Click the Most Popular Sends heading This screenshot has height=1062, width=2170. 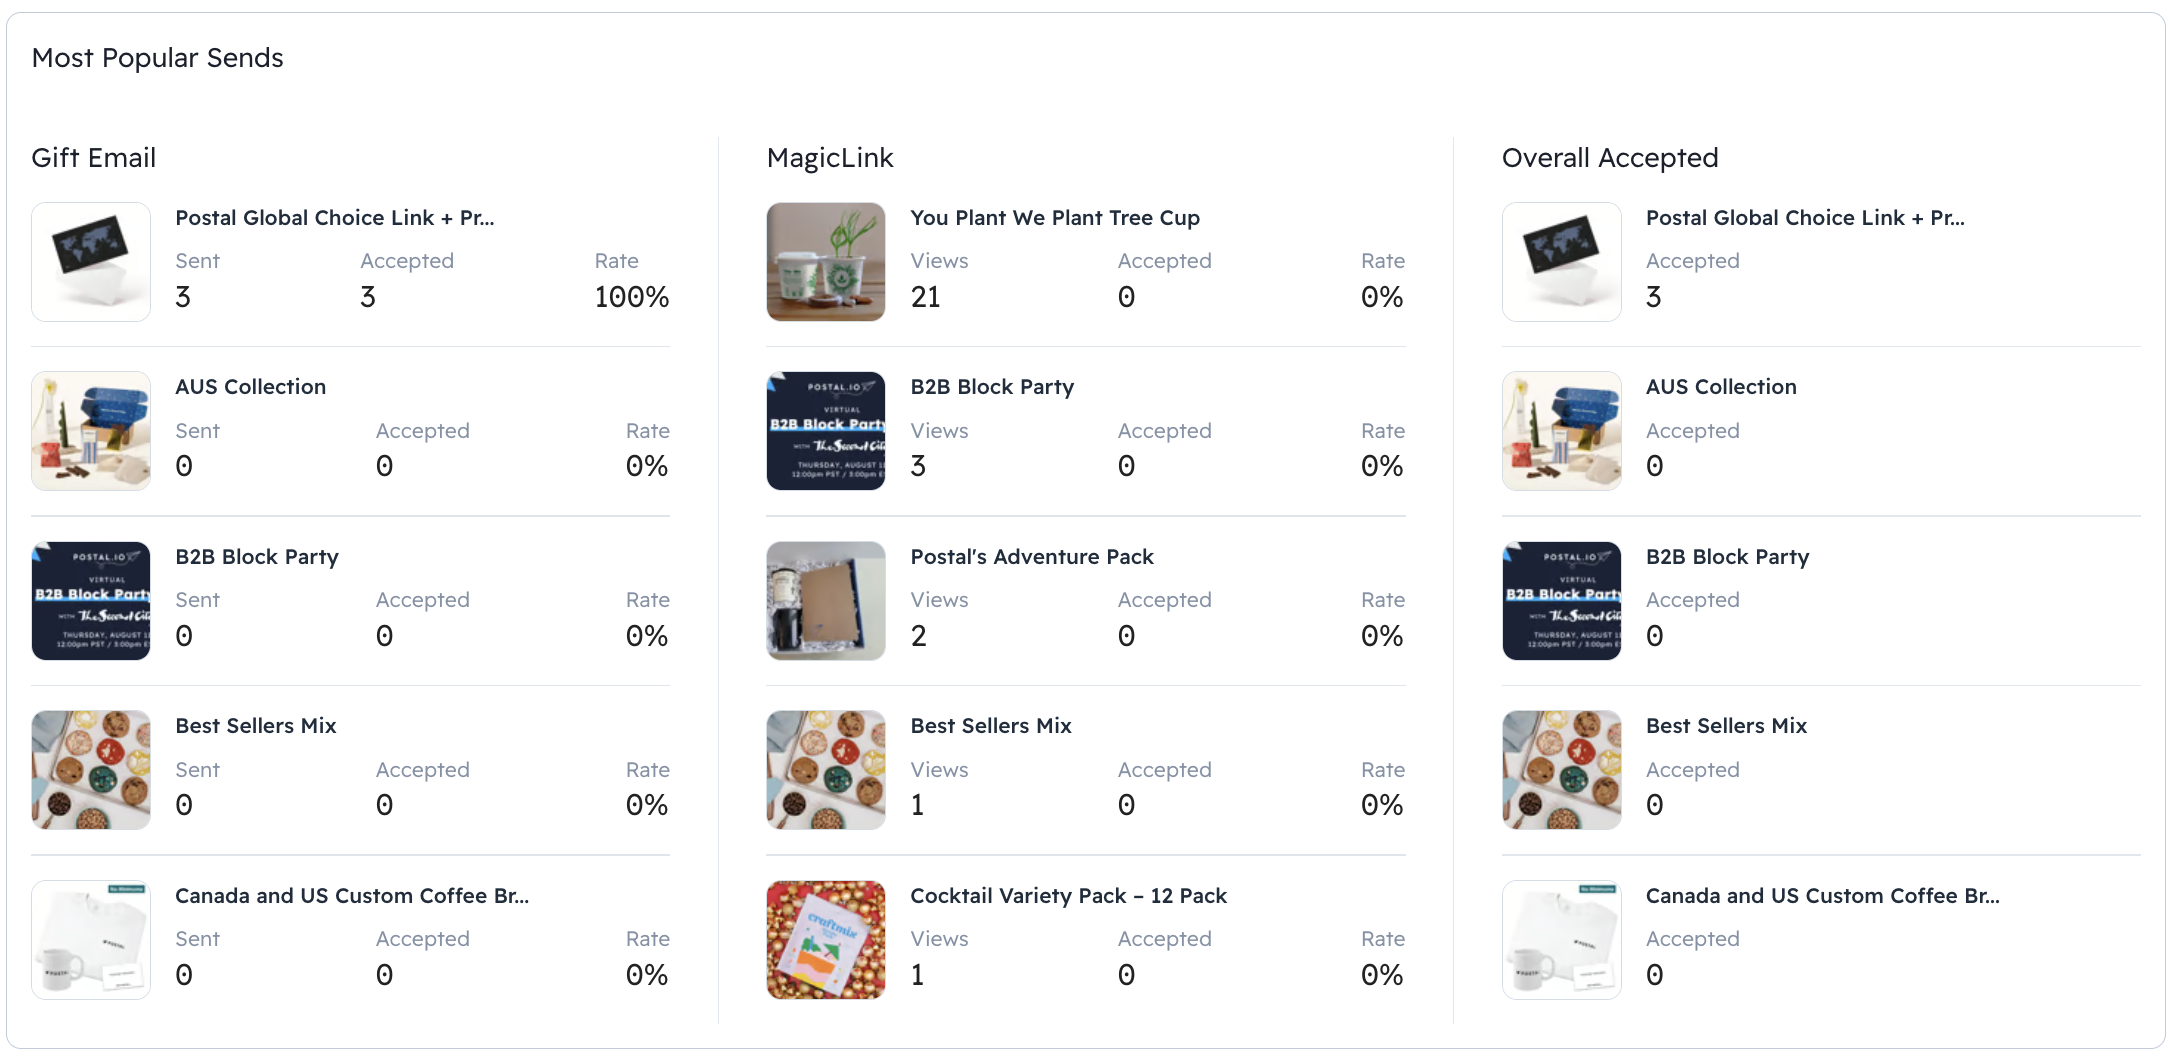pyautogui.click(x=158, y=58)
